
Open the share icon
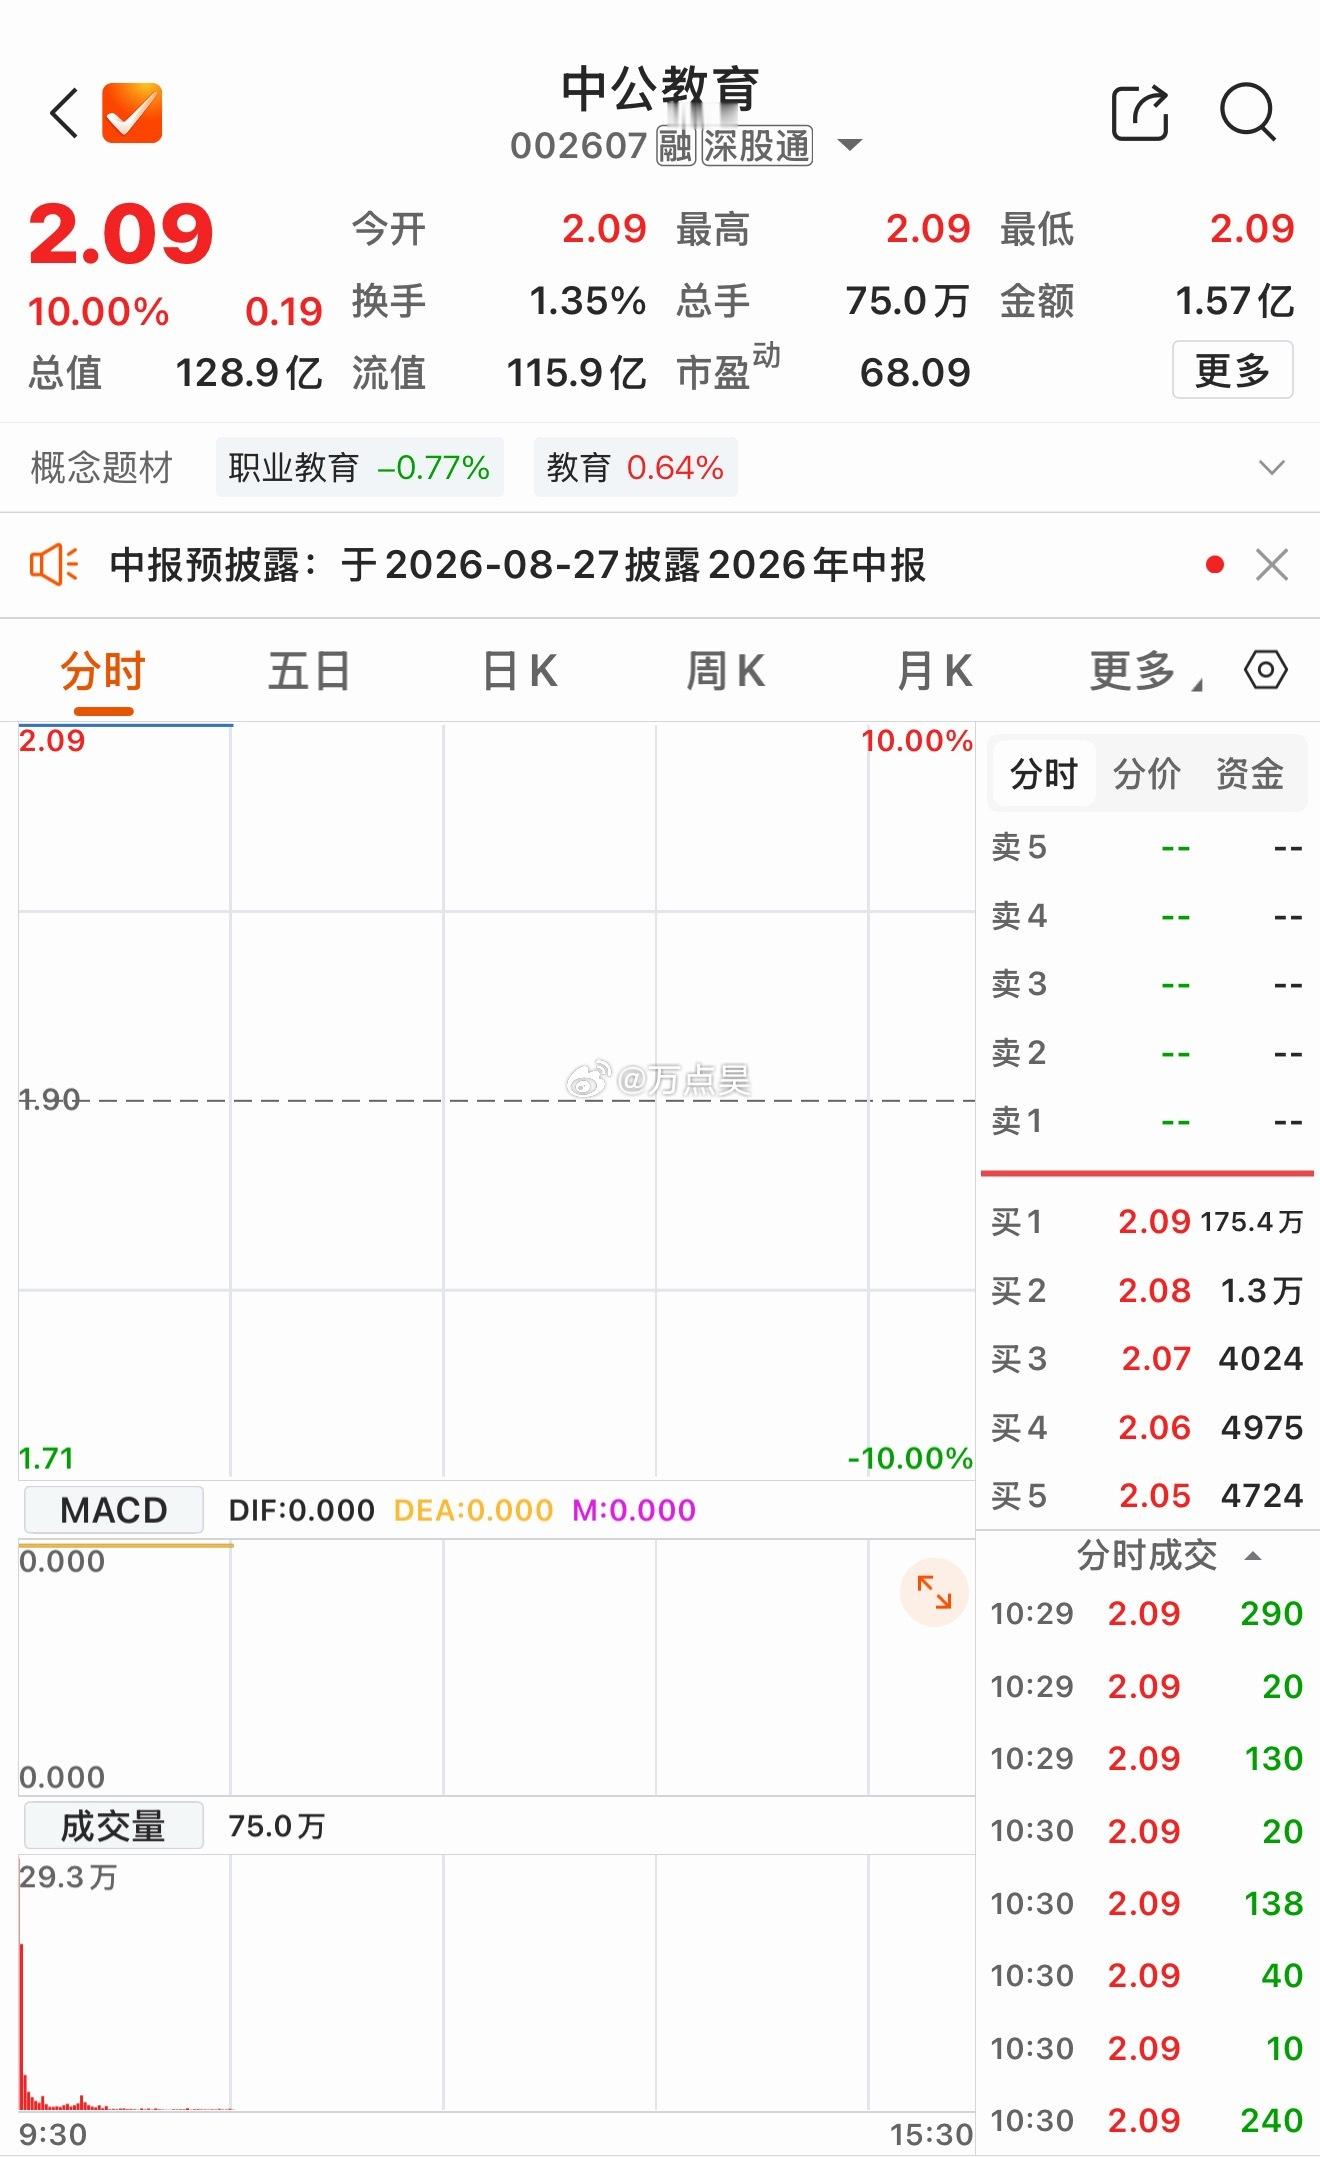click(1140, 112)
